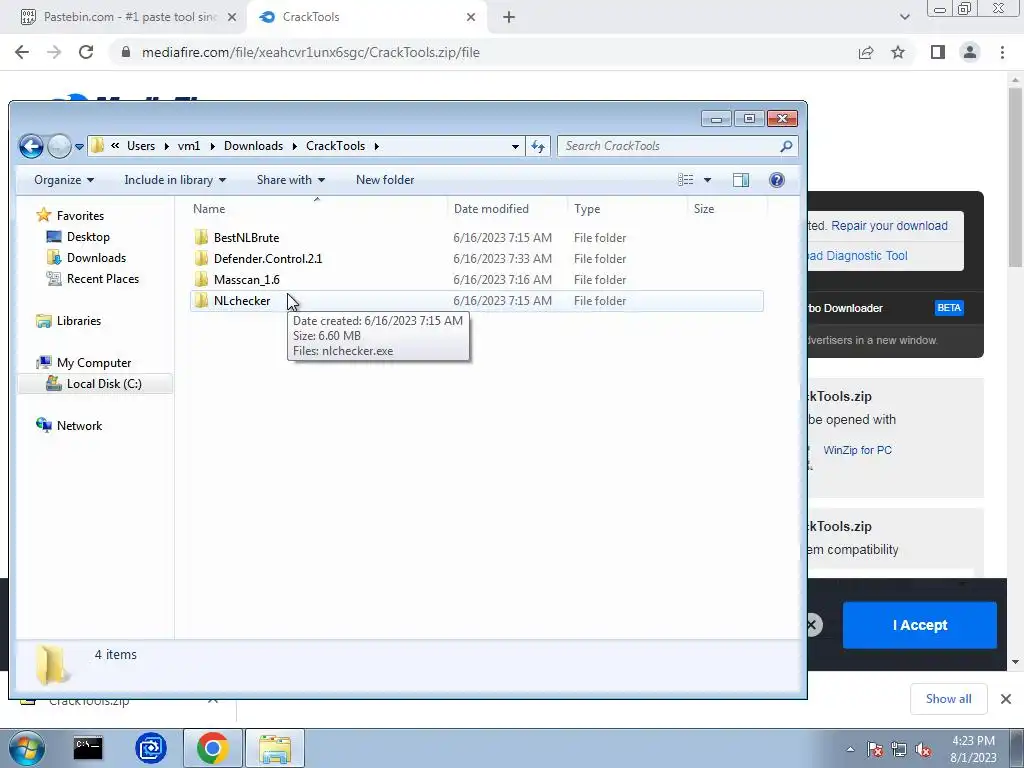This screenshot has width=1024, height=768.
Task: Select the NLchecker folder icon
Action: (x=201, y=300)
